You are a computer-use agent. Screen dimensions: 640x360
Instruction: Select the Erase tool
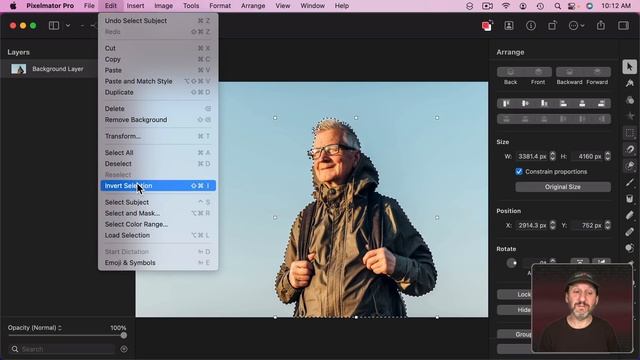click(629, 215)
